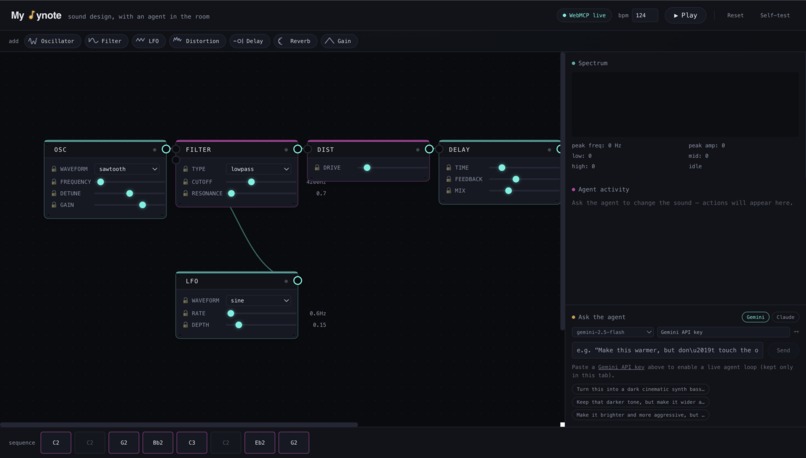Click the small dot on DIST header
This screenshot has height=458, width=806.
417,150
